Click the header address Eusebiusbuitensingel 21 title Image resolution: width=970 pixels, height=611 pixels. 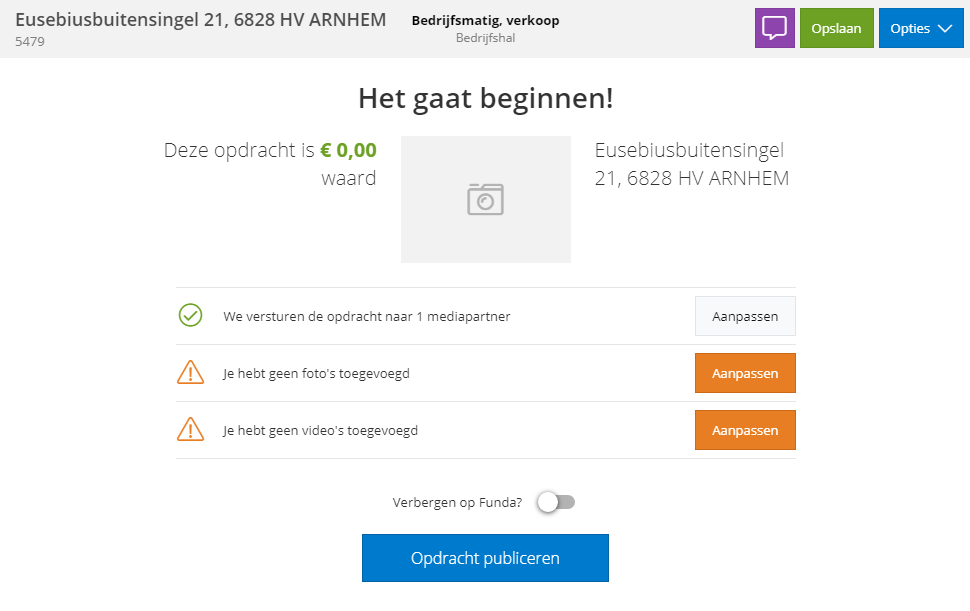pyautogui.click(x=200, y=20)
